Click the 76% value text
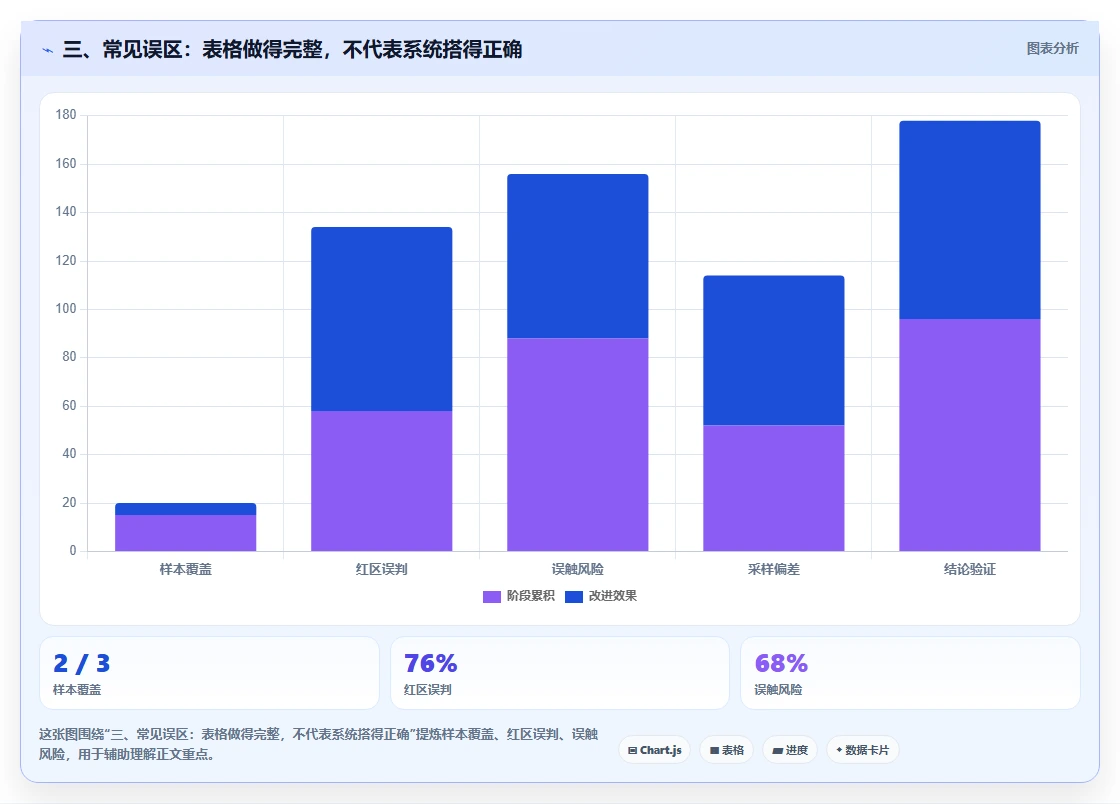The height and width of the screenshot is (804, 1120). tap(431, 663)
